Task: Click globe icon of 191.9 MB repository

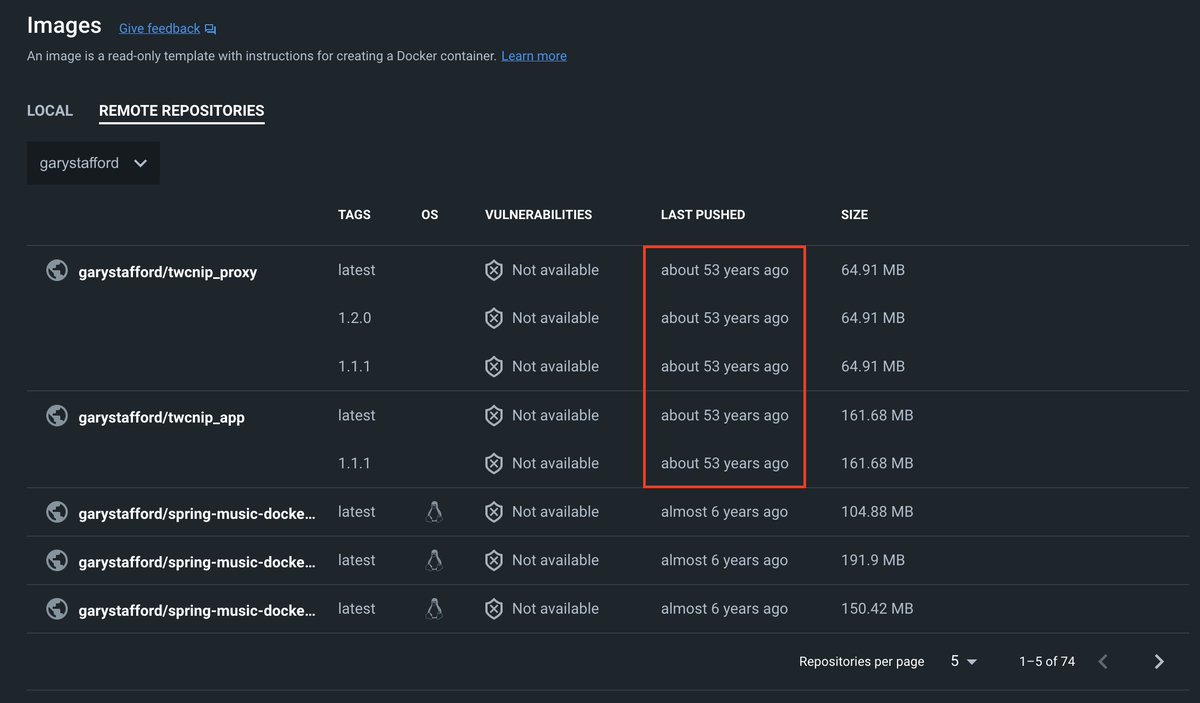Action: click(x=57, y=561)
